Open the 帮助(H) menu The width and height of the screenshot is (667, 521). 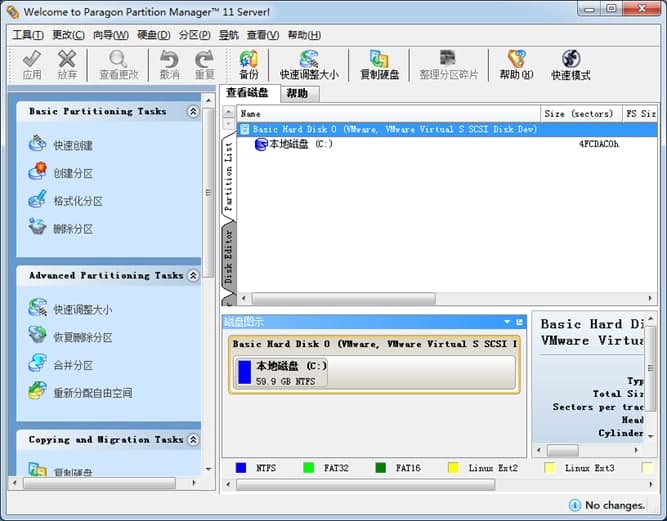point(304,35)
